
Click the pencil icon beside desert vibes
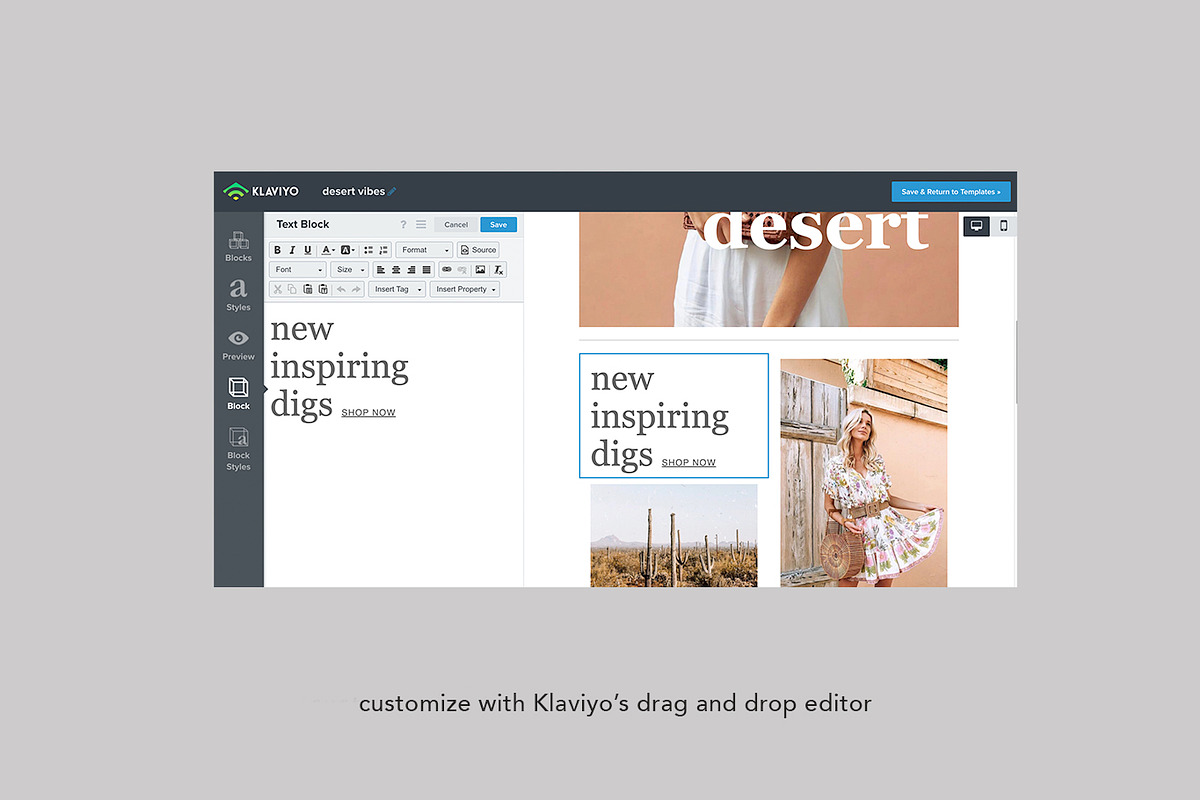pos(392,191)
